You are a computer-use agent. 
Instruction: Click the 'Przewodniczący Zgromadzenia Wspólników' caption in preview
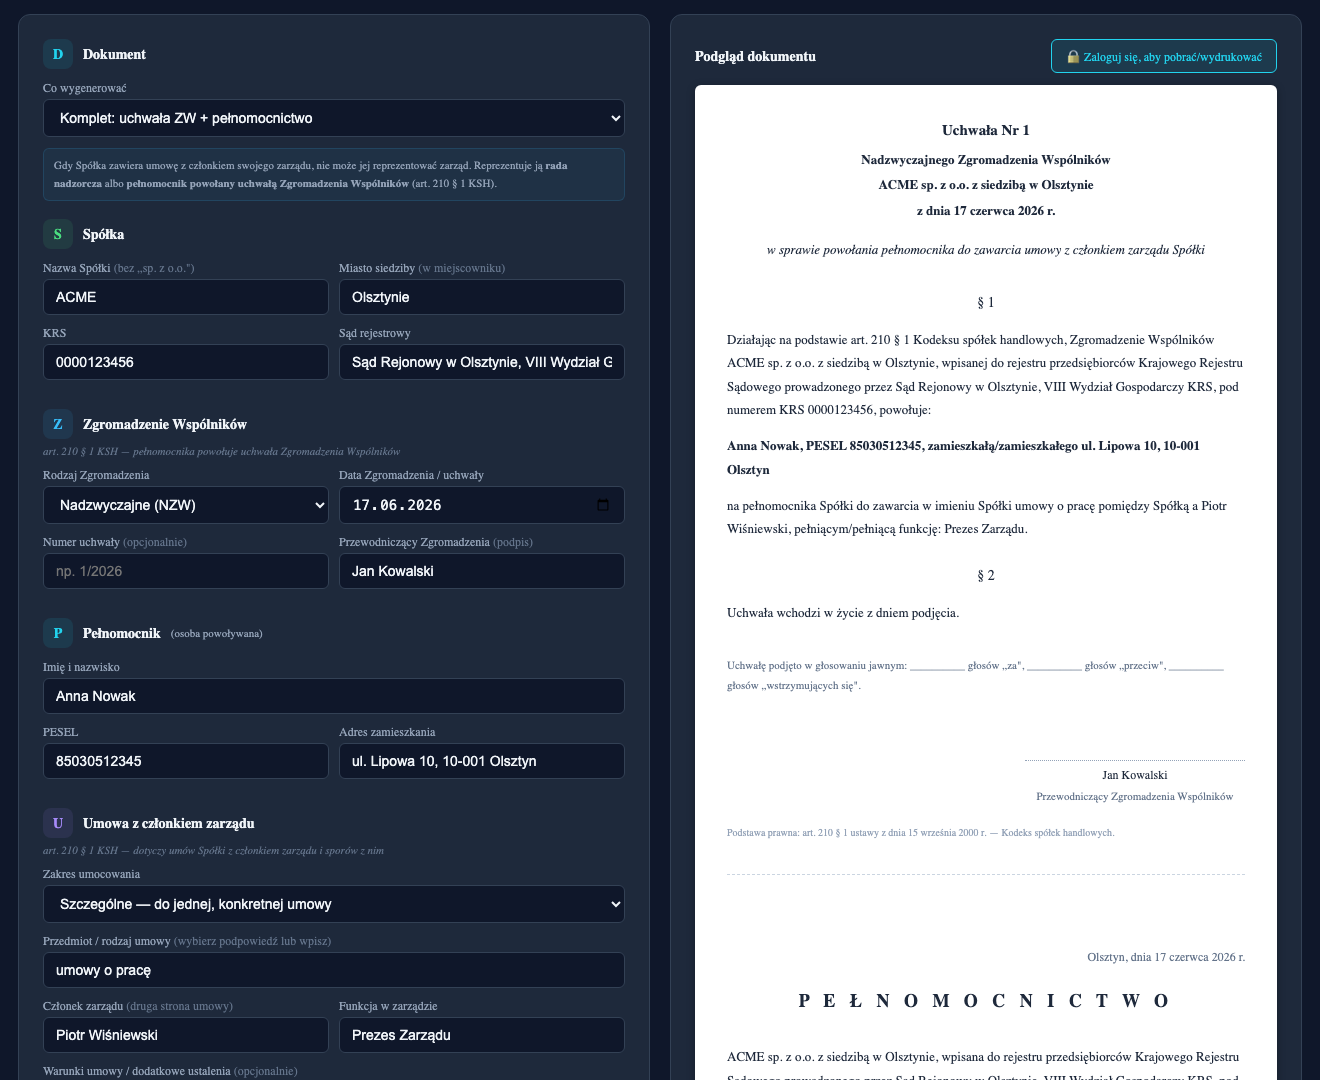coord(1135,797)
